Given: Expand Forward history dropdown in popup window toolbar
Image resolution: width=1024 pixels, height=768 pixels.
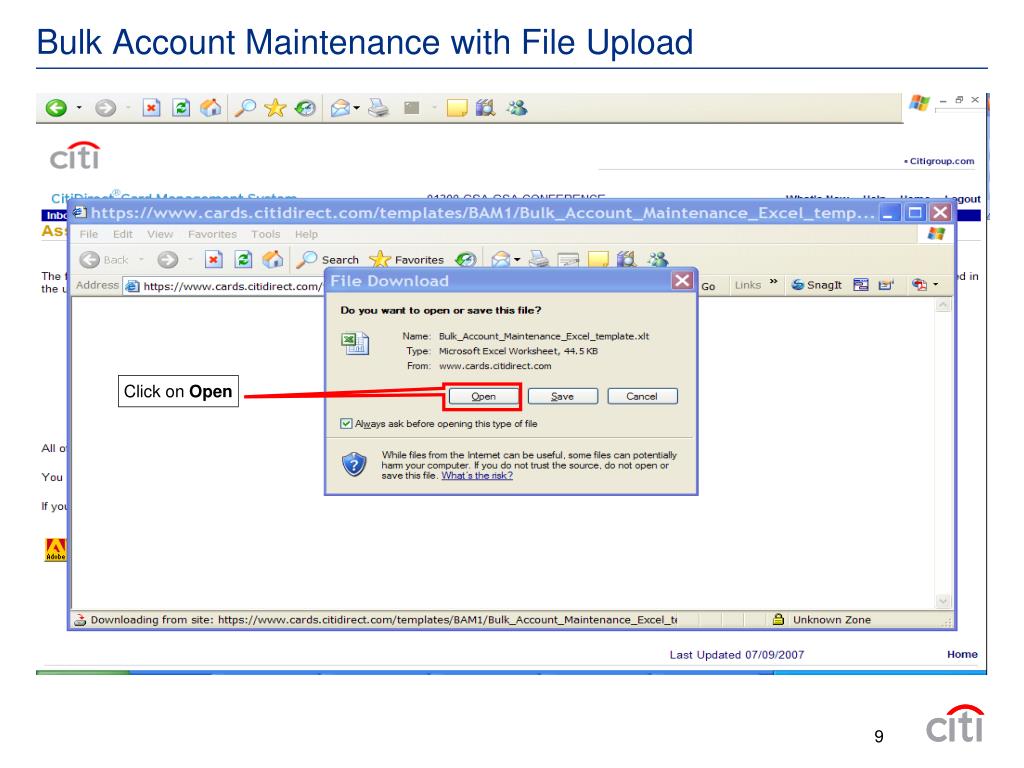Looking at the screenshot, I should click(x=190, y=260).
